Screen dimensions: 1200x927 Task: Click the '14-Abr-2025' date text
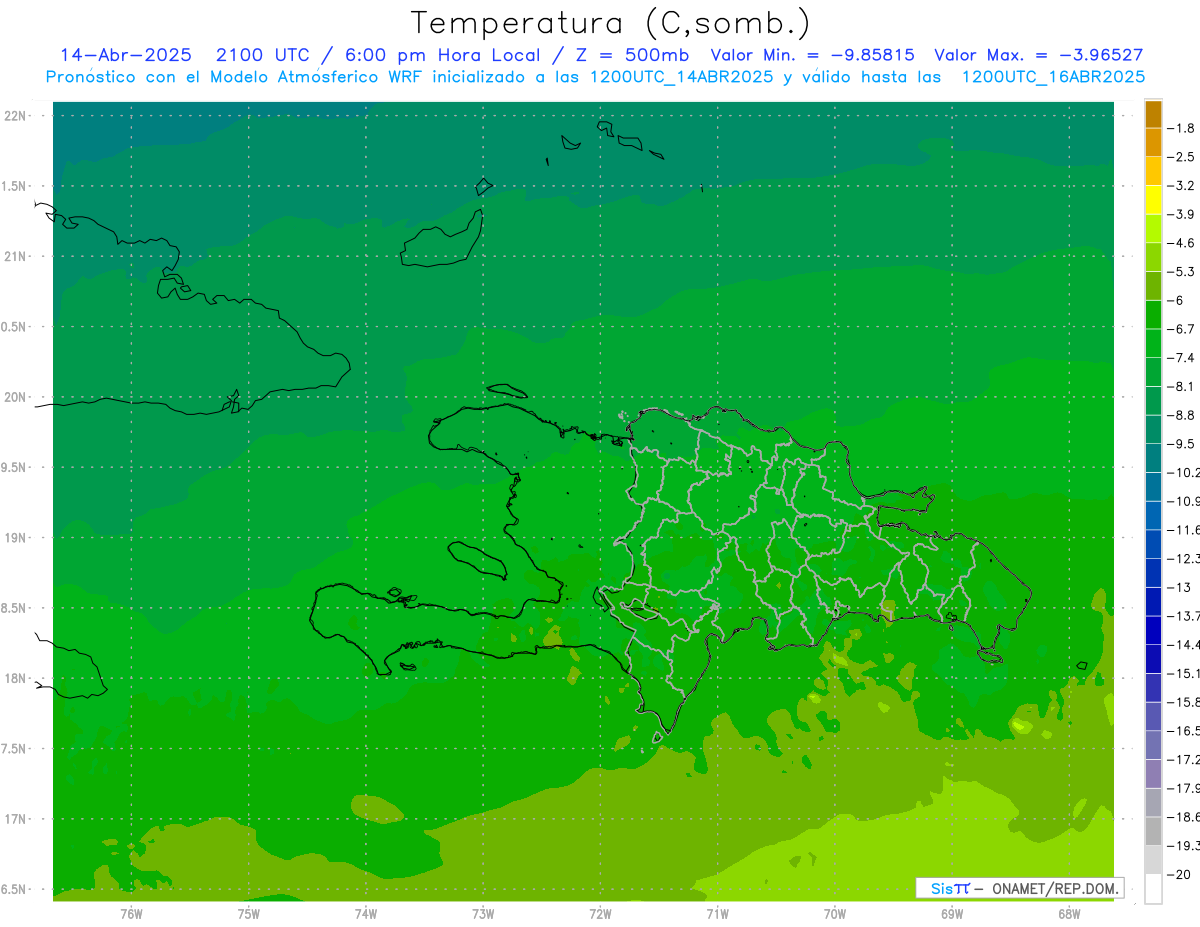(x=125, y=55)
